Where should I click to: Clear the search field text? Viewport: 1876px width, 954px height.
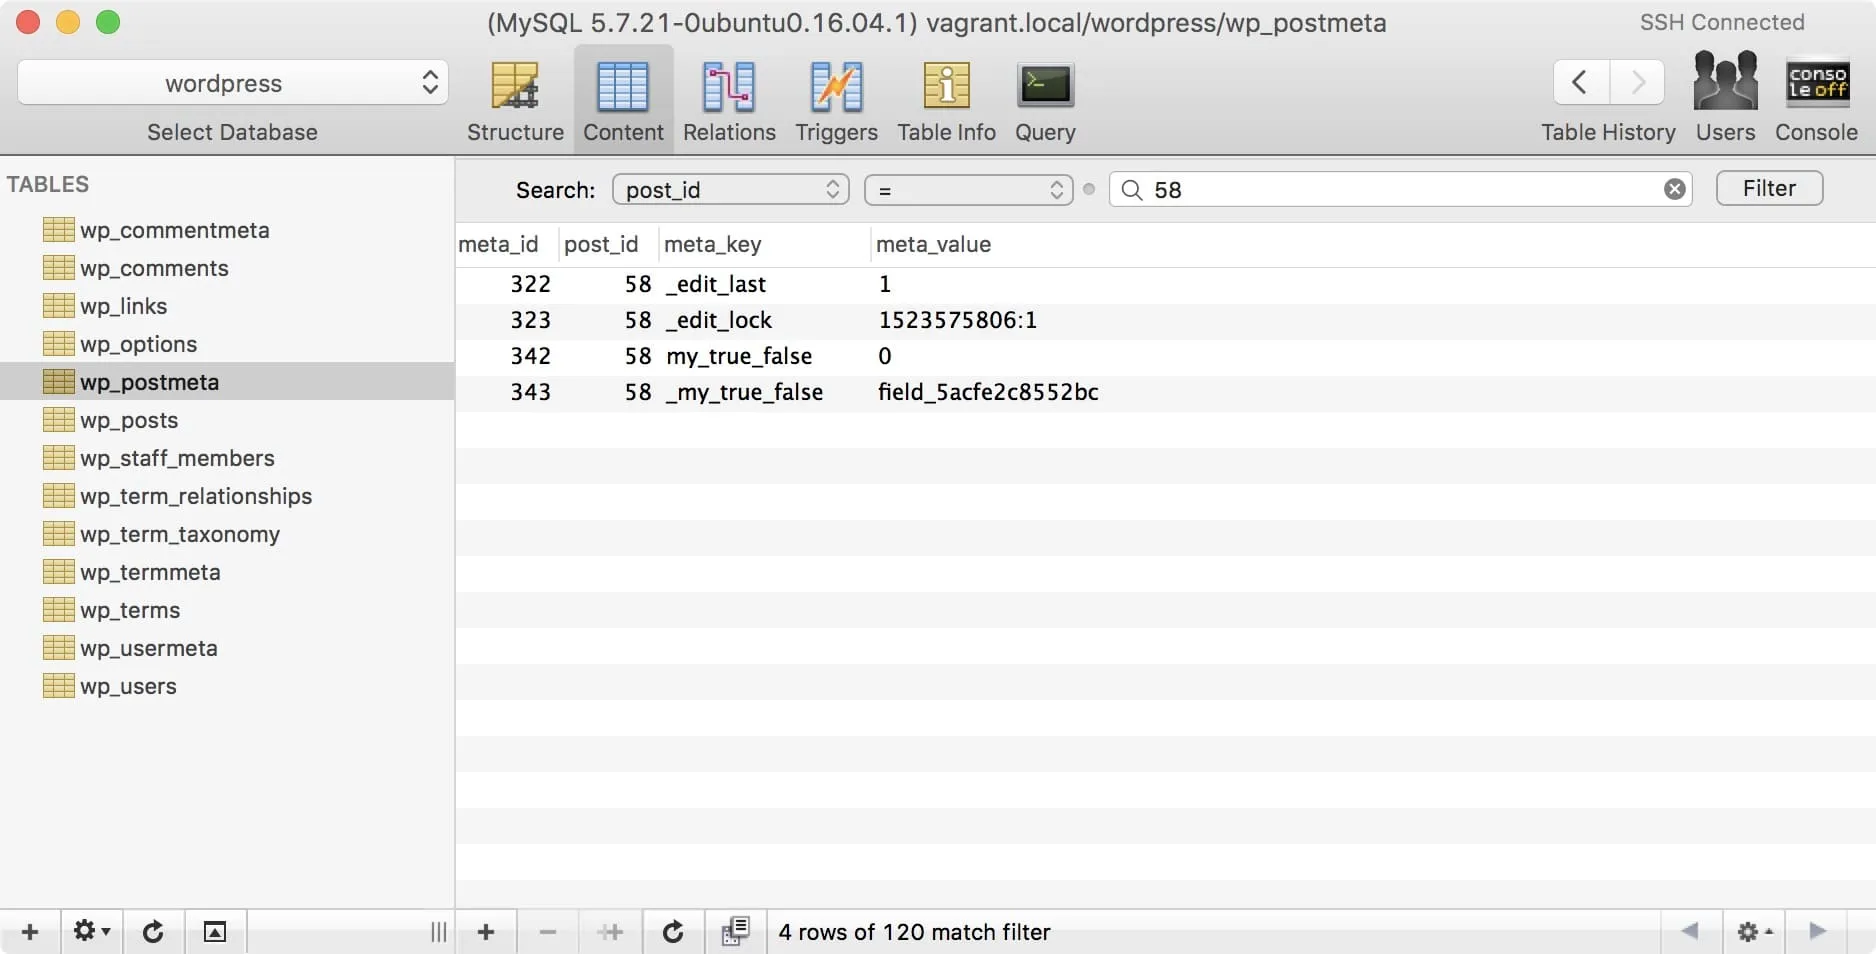pyautogui.click(x=1674, y=190)
